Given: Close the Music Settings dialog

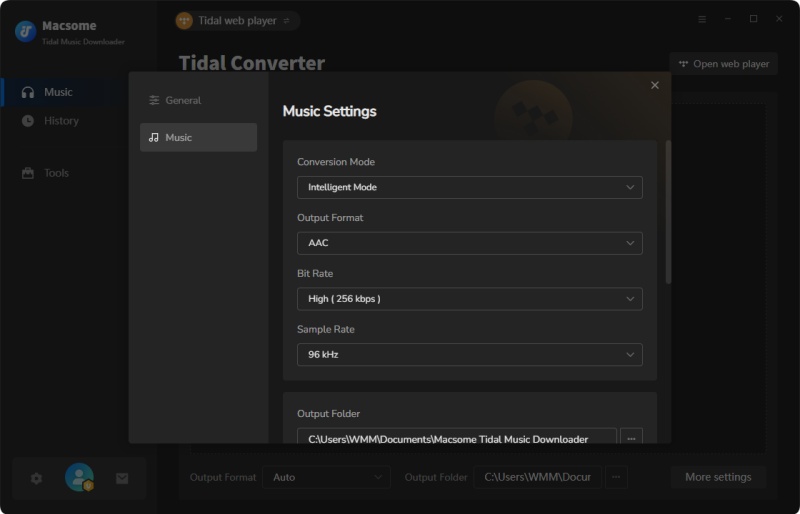Looking at the screenshot, I should tap(655, 86).
